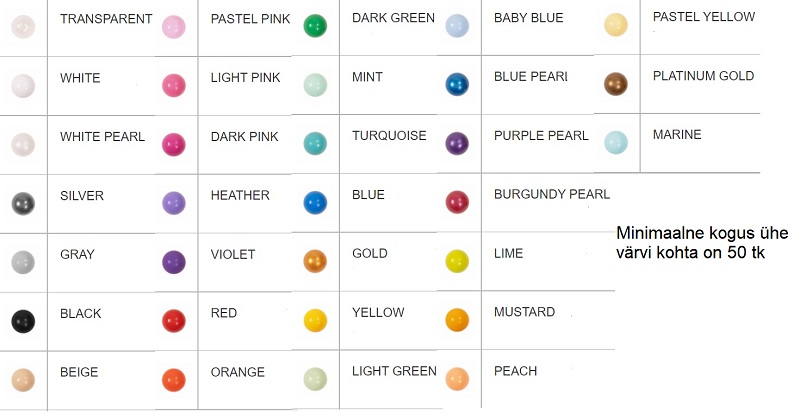
Task: Pick the Lime color ball
Action: [x=457, y=261]
